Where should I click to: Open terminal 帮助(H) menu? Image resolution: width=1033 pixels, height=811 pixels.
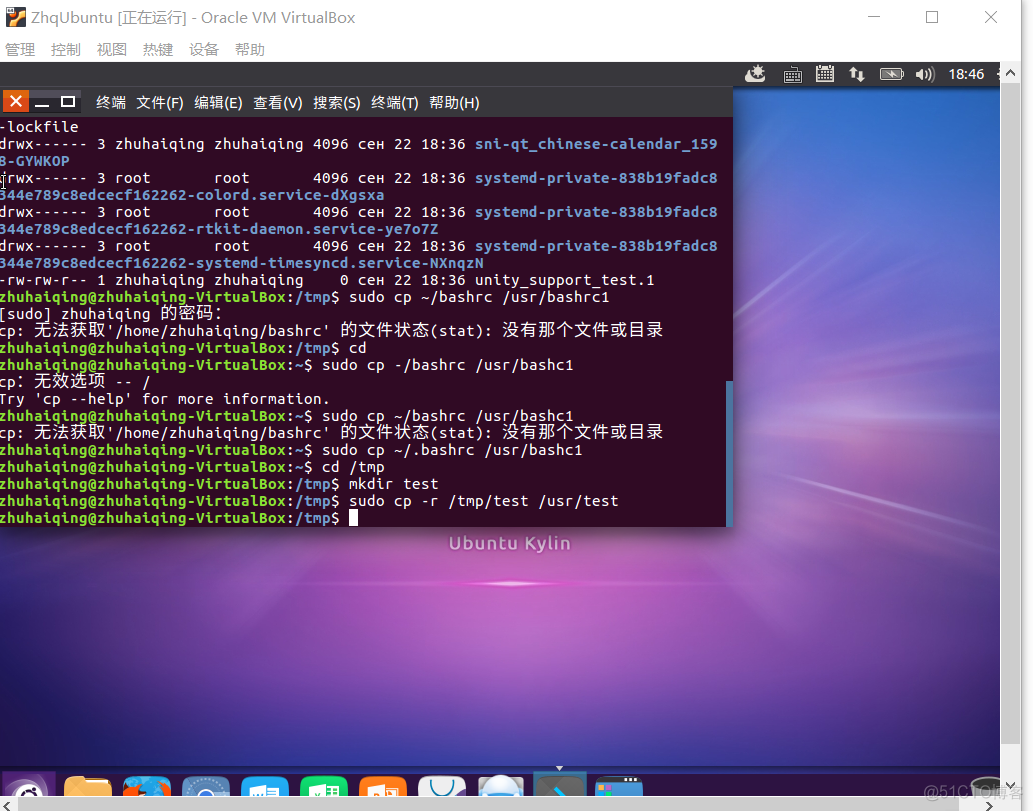coord(454,103)
